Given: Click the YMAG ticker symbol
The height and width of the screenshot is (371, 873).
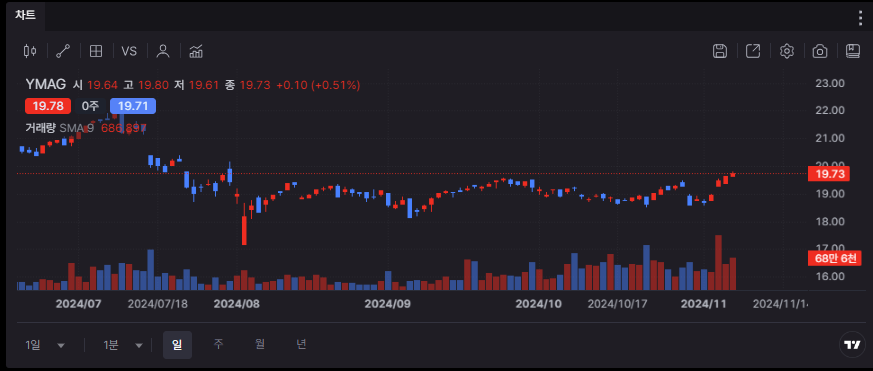Looking at the screenshot, I should (46, 85).
